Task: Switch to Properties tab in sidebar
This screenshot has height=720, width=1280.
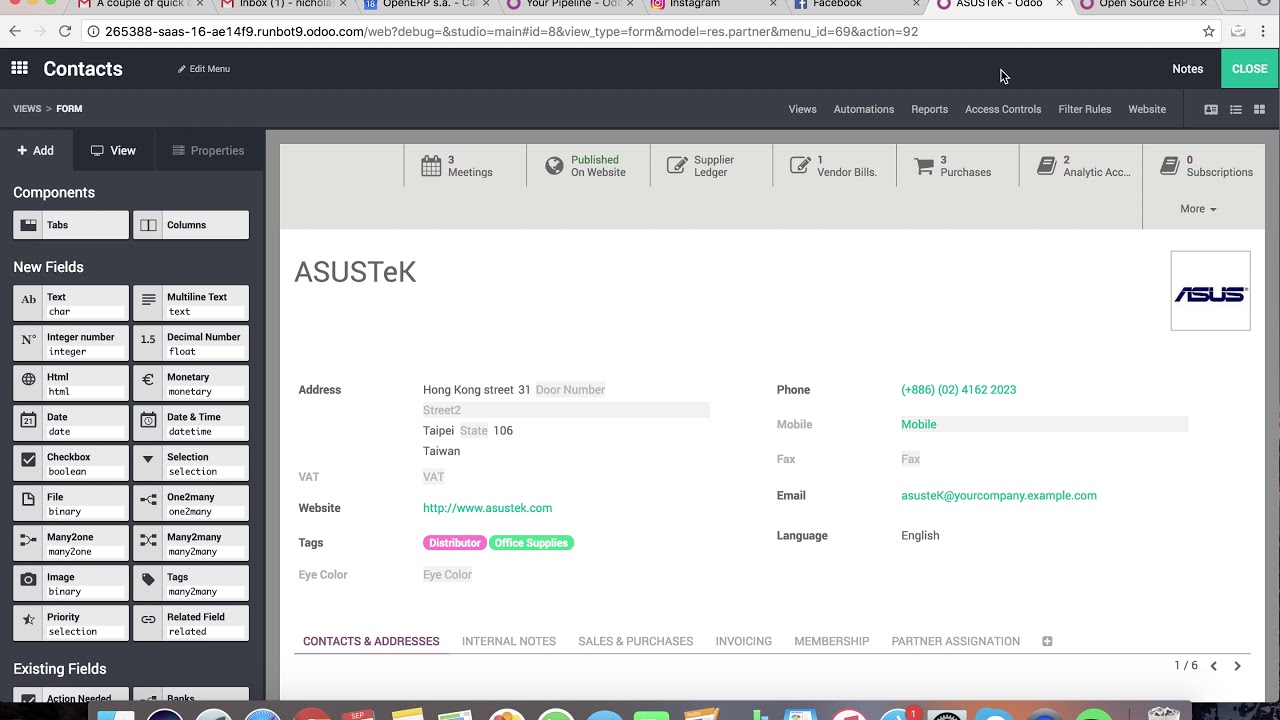Action: coord(208,151)
